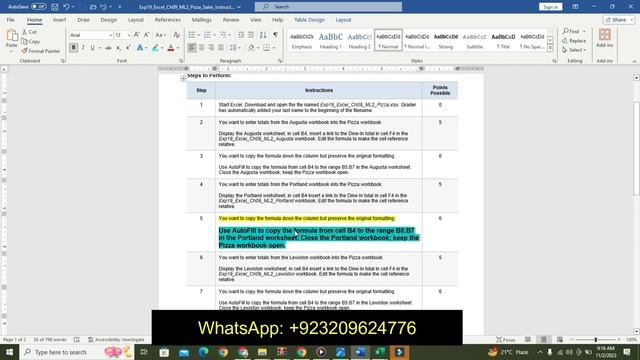Switch to the Table Design tab

coord(309,20)
